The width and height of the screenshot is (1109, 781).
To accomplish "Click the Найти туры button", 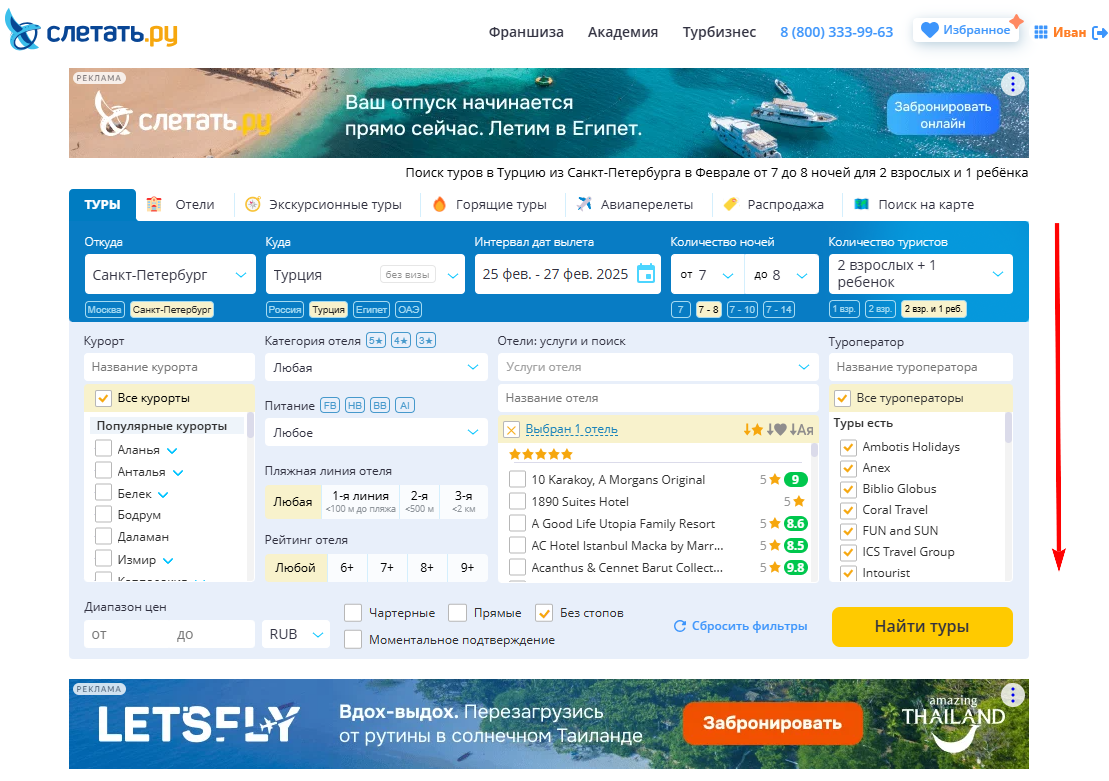I will [922, 627].
